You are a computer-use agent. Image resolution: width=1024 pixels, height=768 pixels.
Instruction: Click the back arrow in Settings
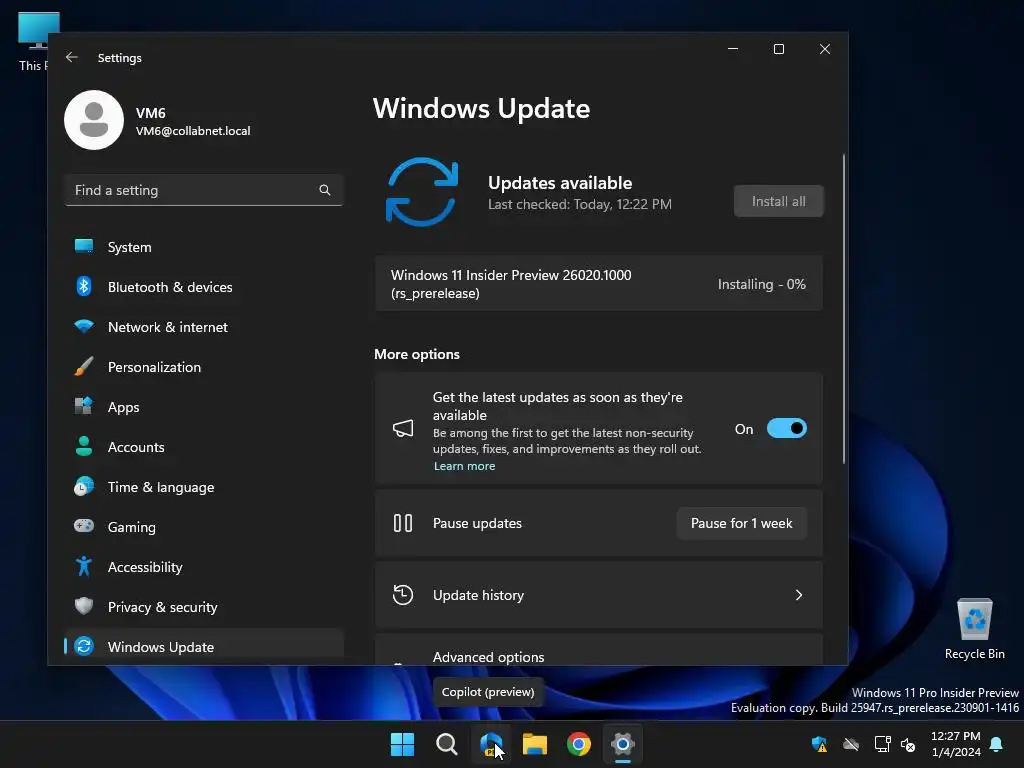[72, 57]
